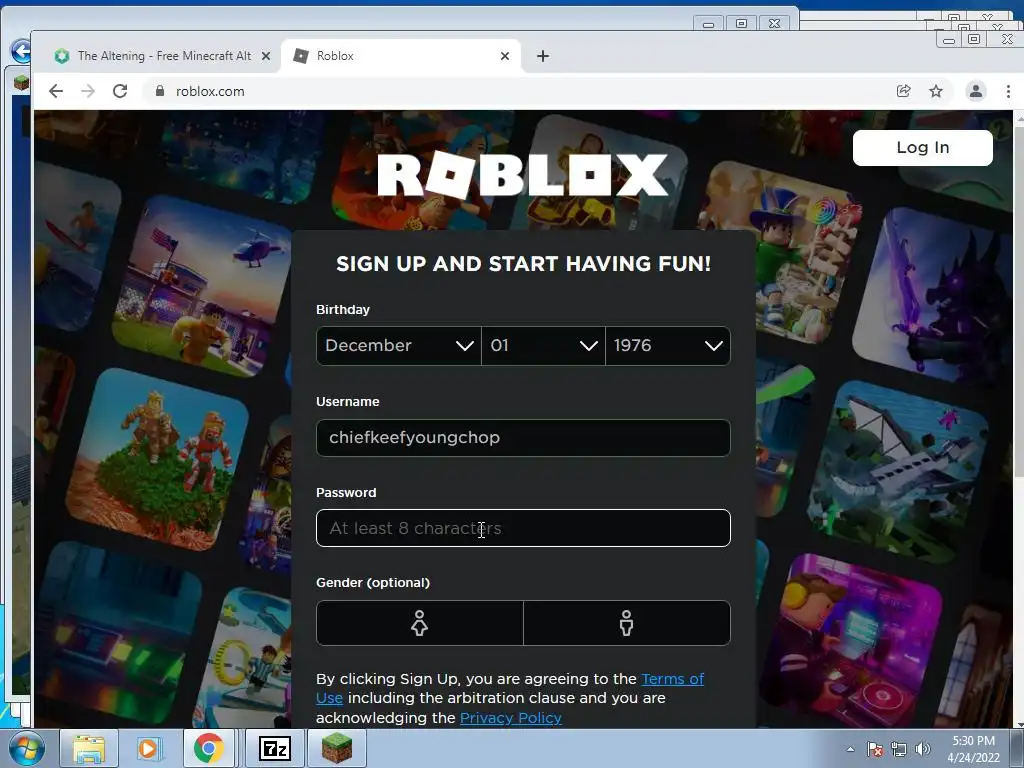Click the purple dragon game thumbnail
Viewport: 1024px width, 768px height.
coord(934,297)
